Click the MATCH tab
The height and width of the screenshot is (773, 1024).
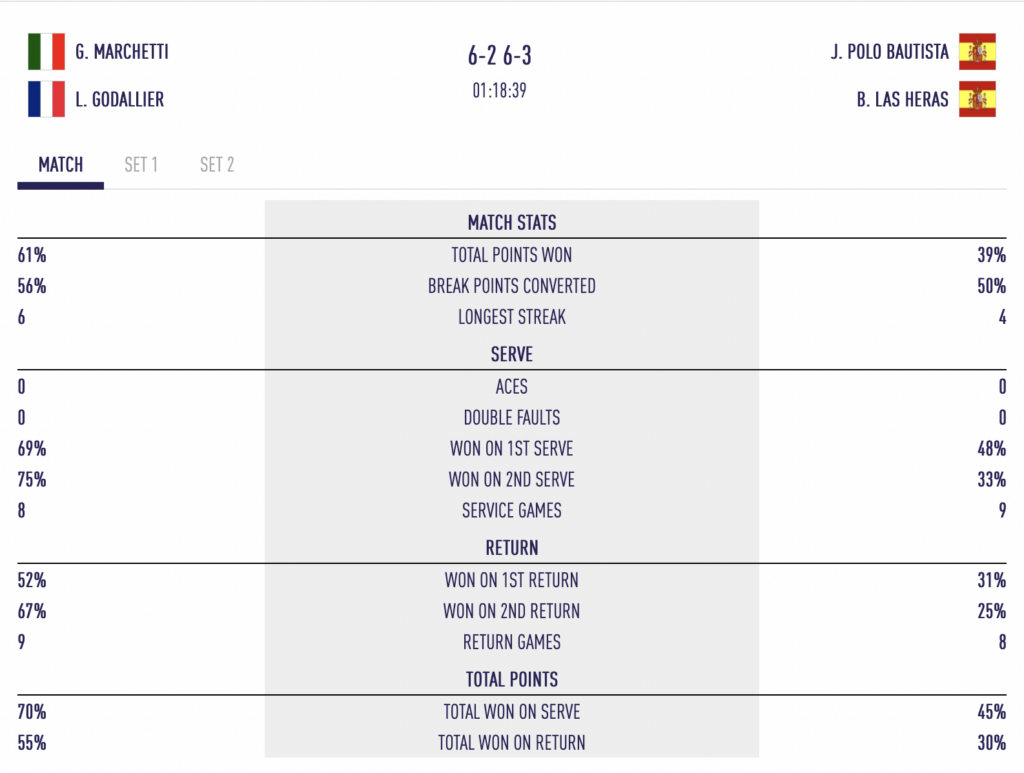pos(59,165)
